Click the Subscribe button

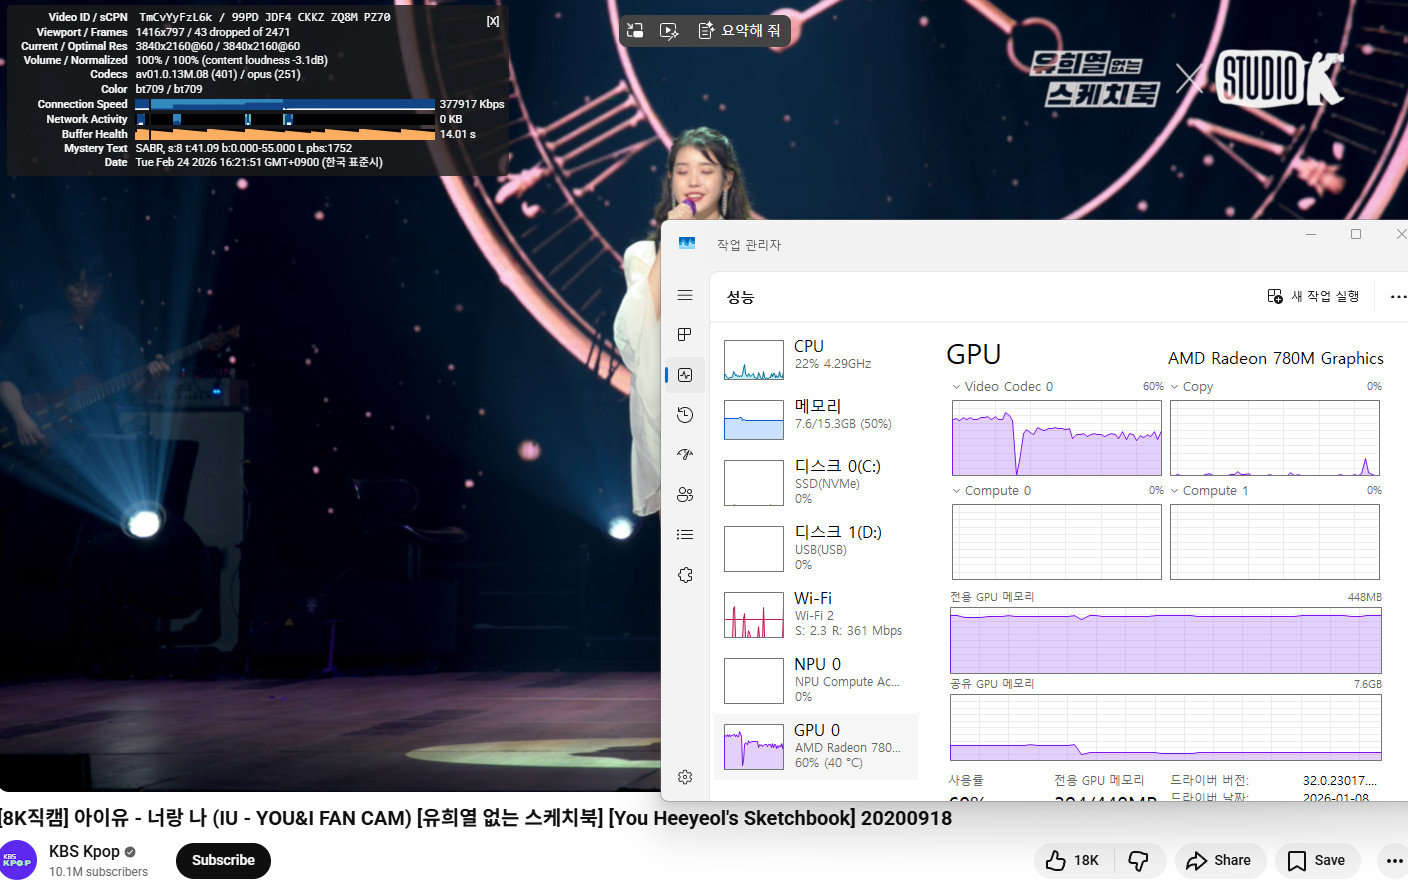(x=223, y=860)
